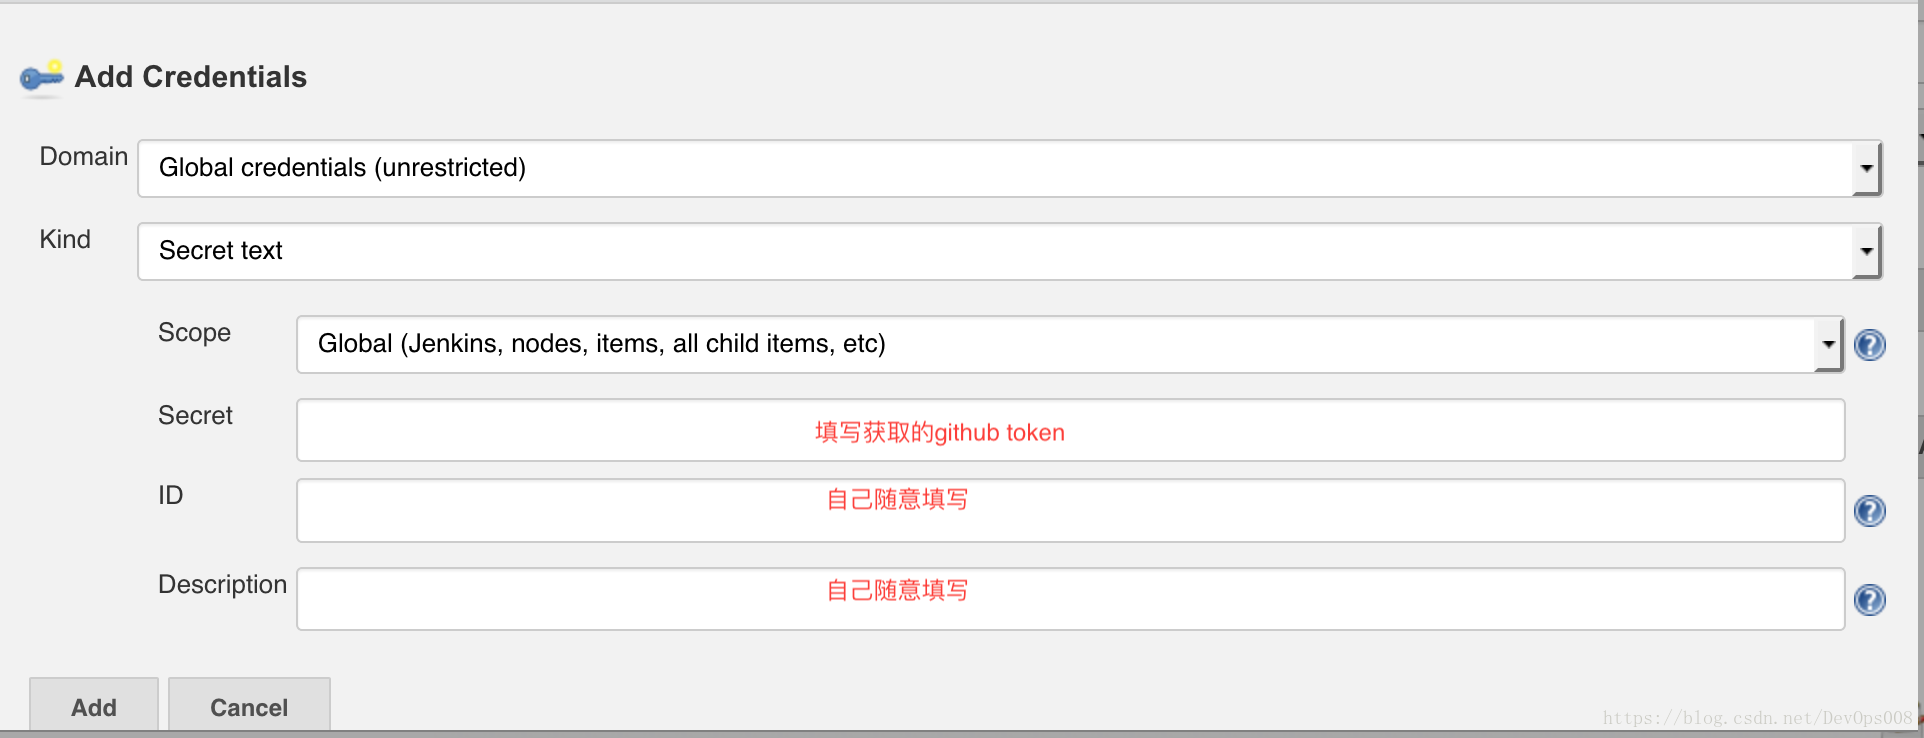Open help for the Scope field
The width and height of the screenshot is (1924, 738).
(x=1869, y=345)
